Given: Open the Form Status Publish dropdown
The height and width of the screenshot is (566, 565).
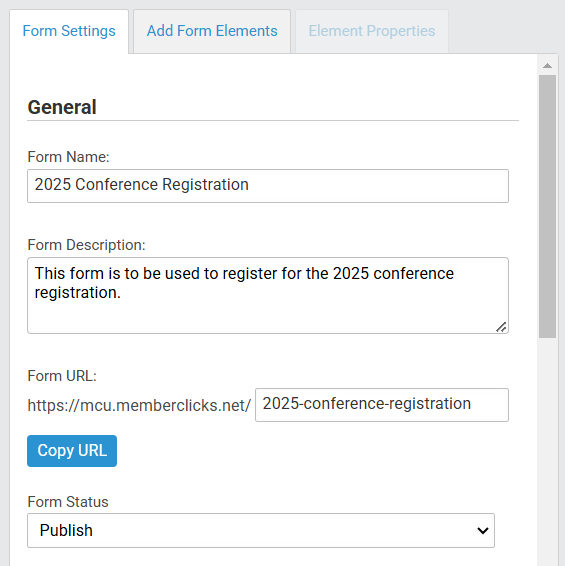Looking at the screenshot, I should (x=261, y=530).
